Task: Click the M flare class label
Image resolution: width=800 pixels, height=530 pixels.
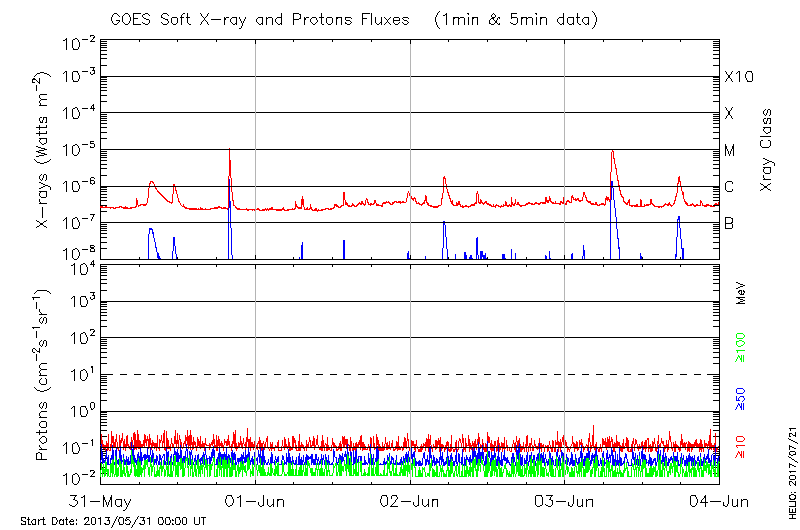Action: click(x=730, y=150)
